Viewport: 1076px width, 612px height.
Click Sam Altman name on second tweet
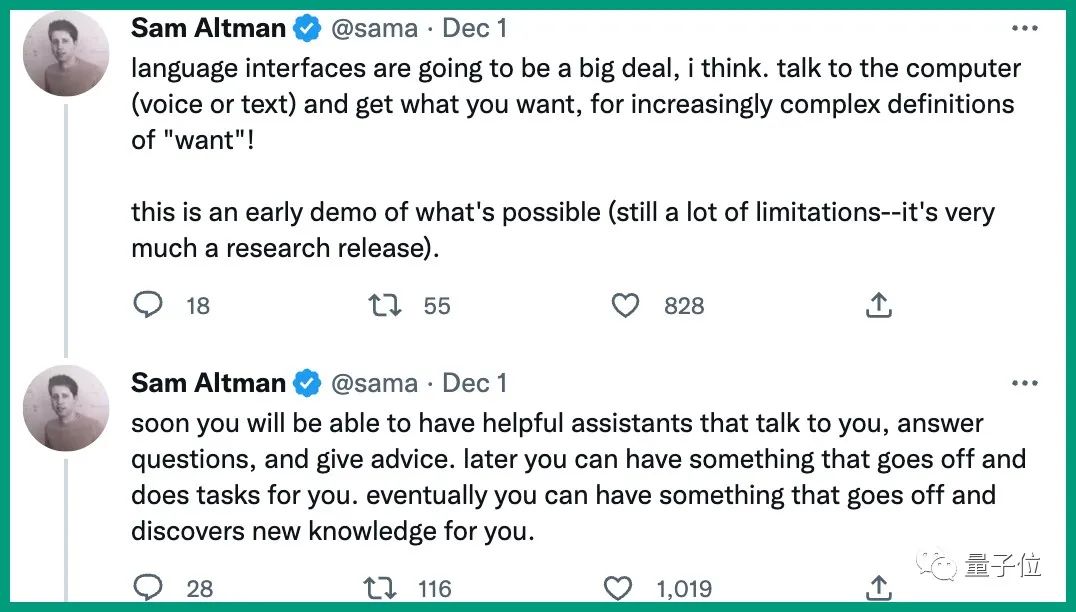coord(208,383)
